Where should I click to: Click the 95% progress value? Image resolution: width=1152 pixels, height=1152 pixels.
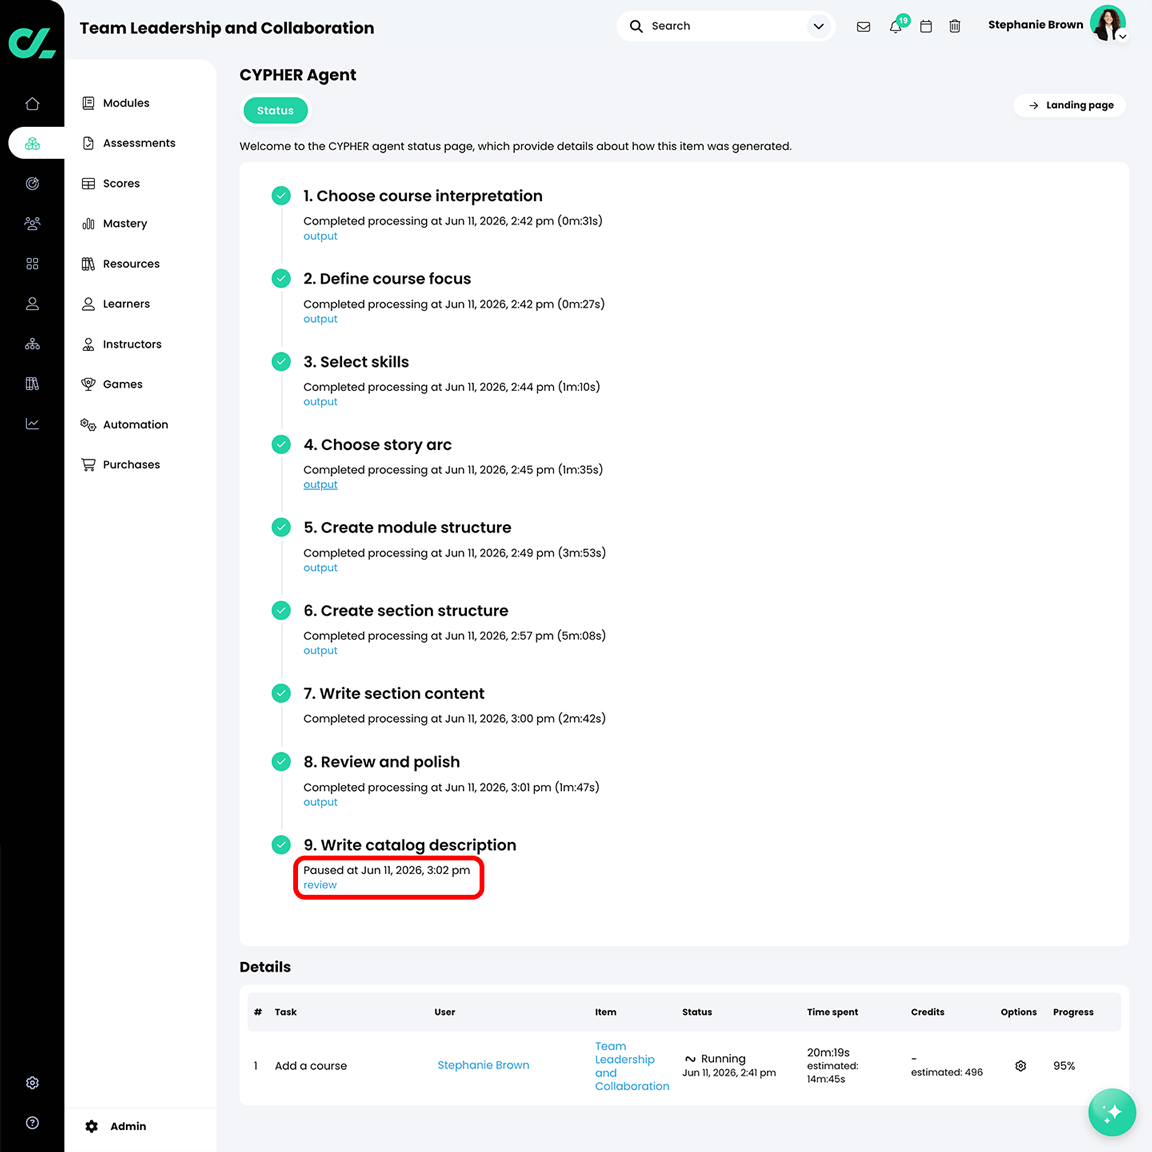point(1064,1066)
